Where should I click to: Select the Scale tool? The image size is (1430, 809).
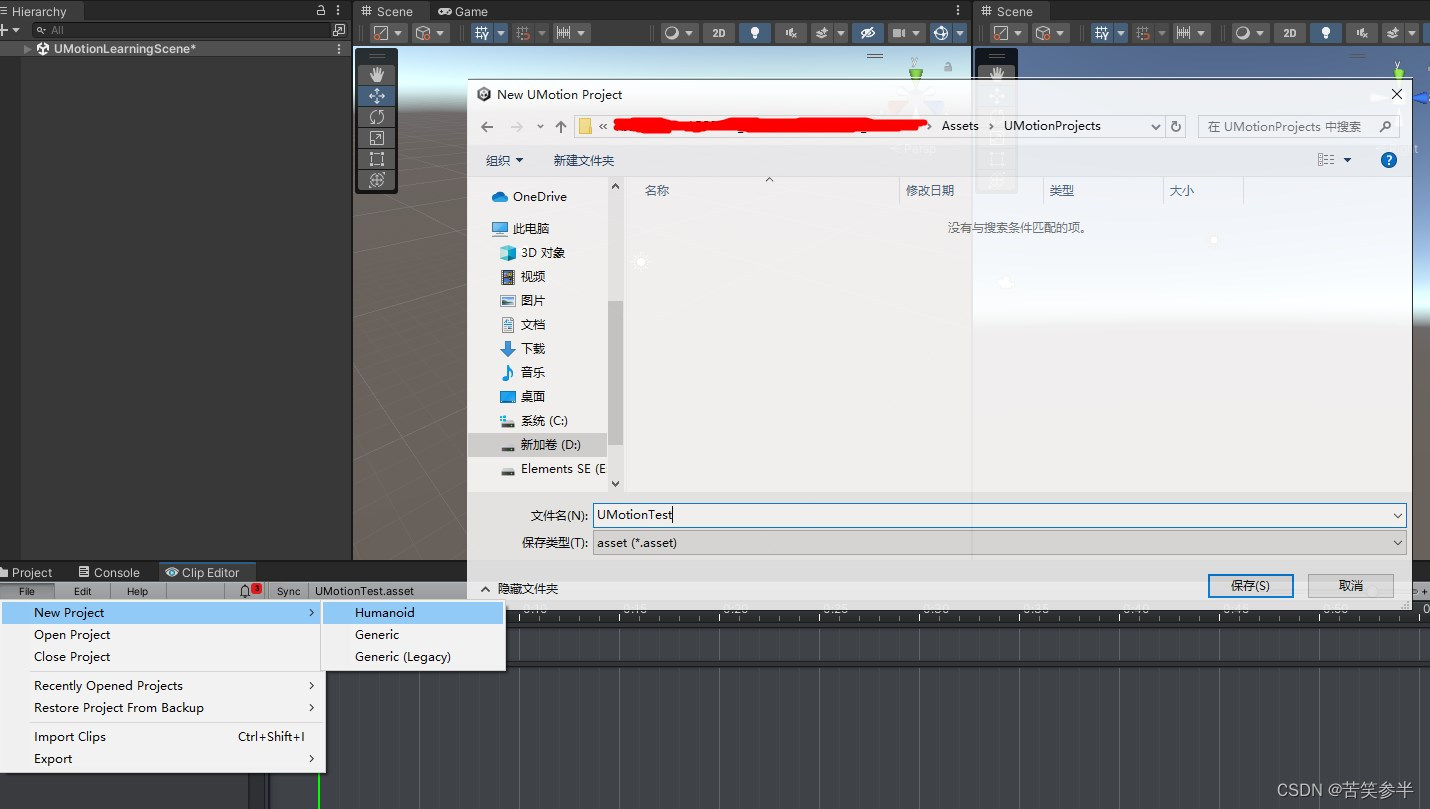point(377,138)
